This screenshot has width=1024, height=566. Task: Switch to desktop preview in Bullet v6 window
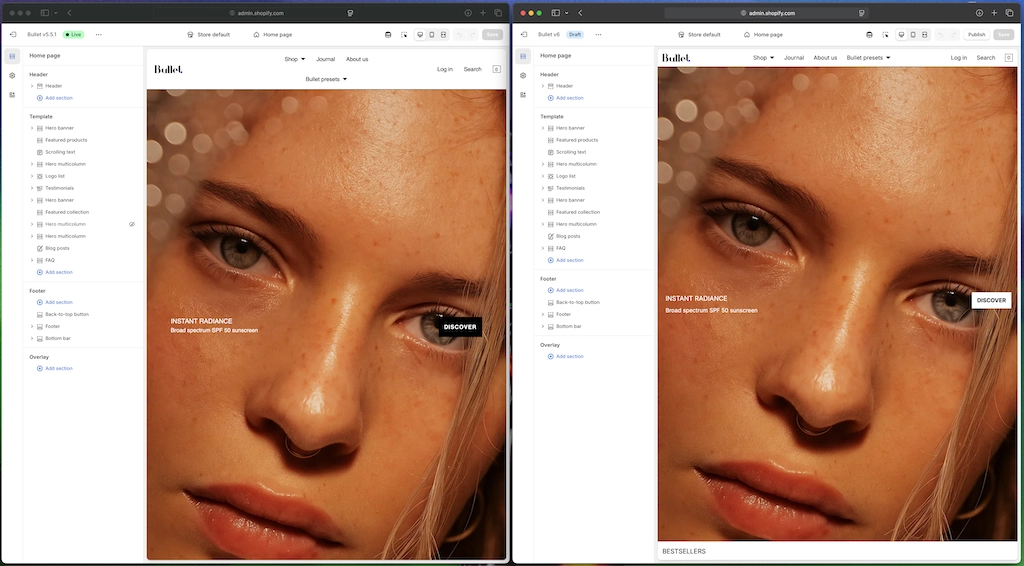pos(901,35)
